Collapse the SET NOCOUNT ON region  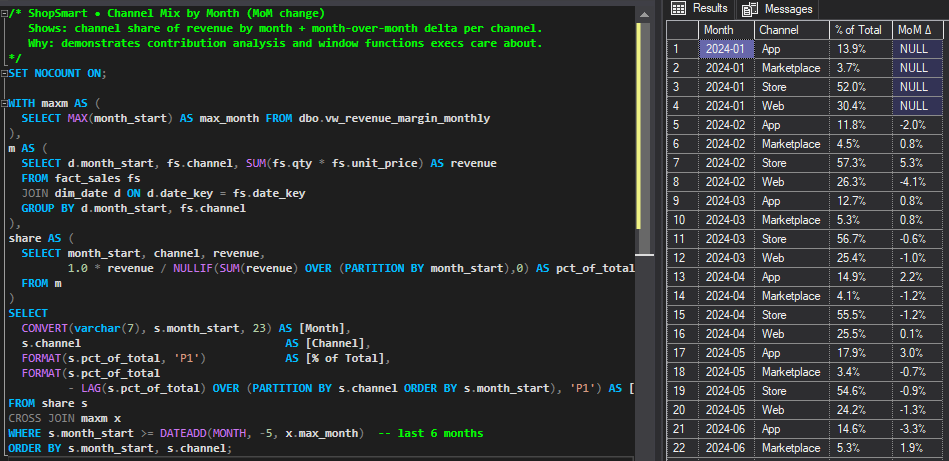point(4,73)
